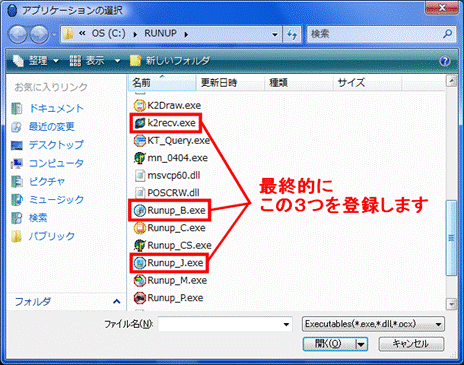
Task: Click the コンピュータ link text
Action: tap(56, 164)
